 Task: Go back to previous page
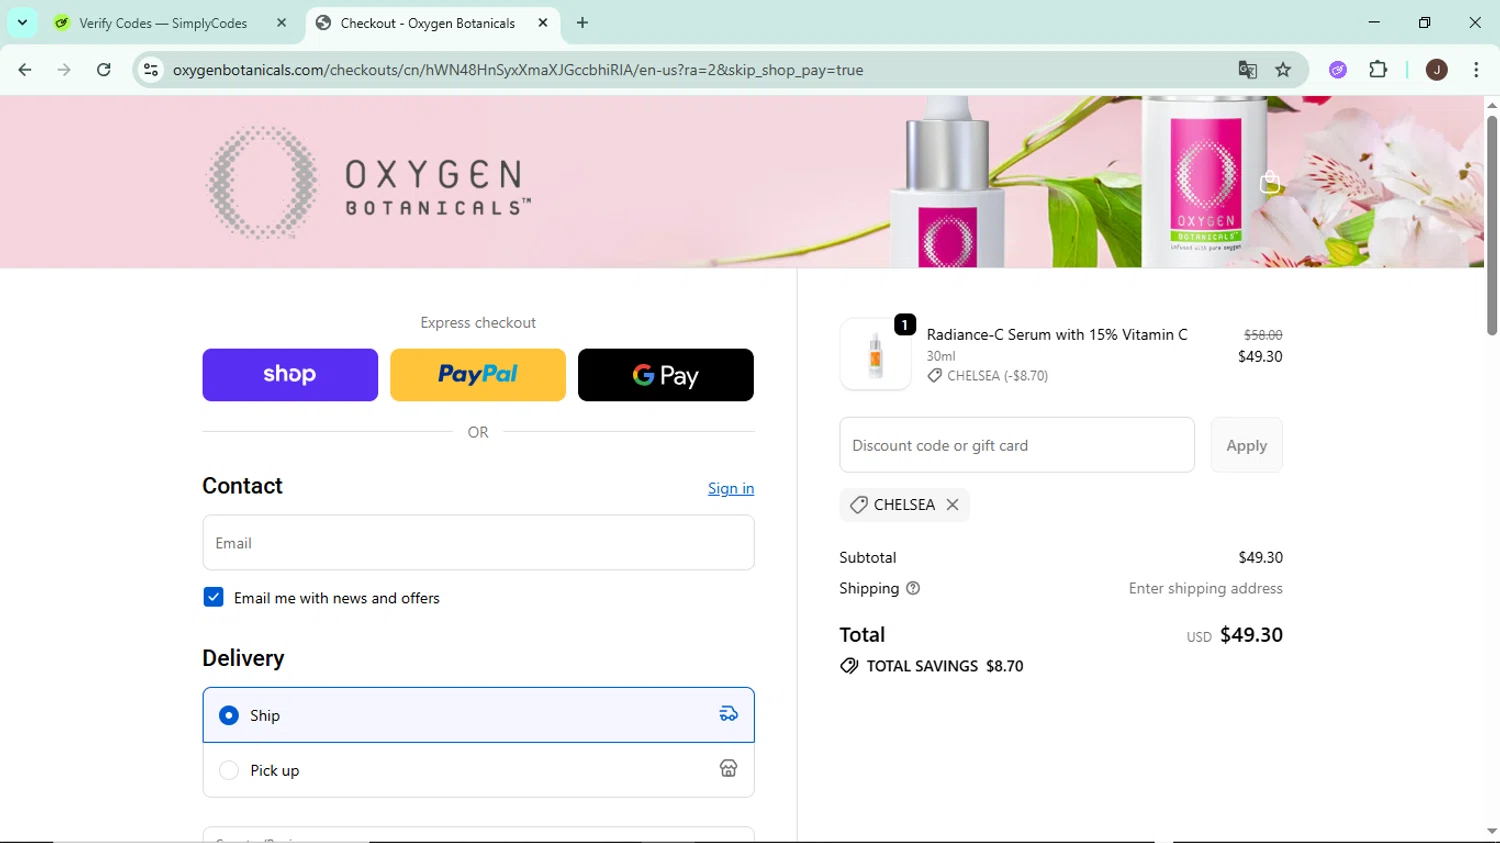click(25, 70)
